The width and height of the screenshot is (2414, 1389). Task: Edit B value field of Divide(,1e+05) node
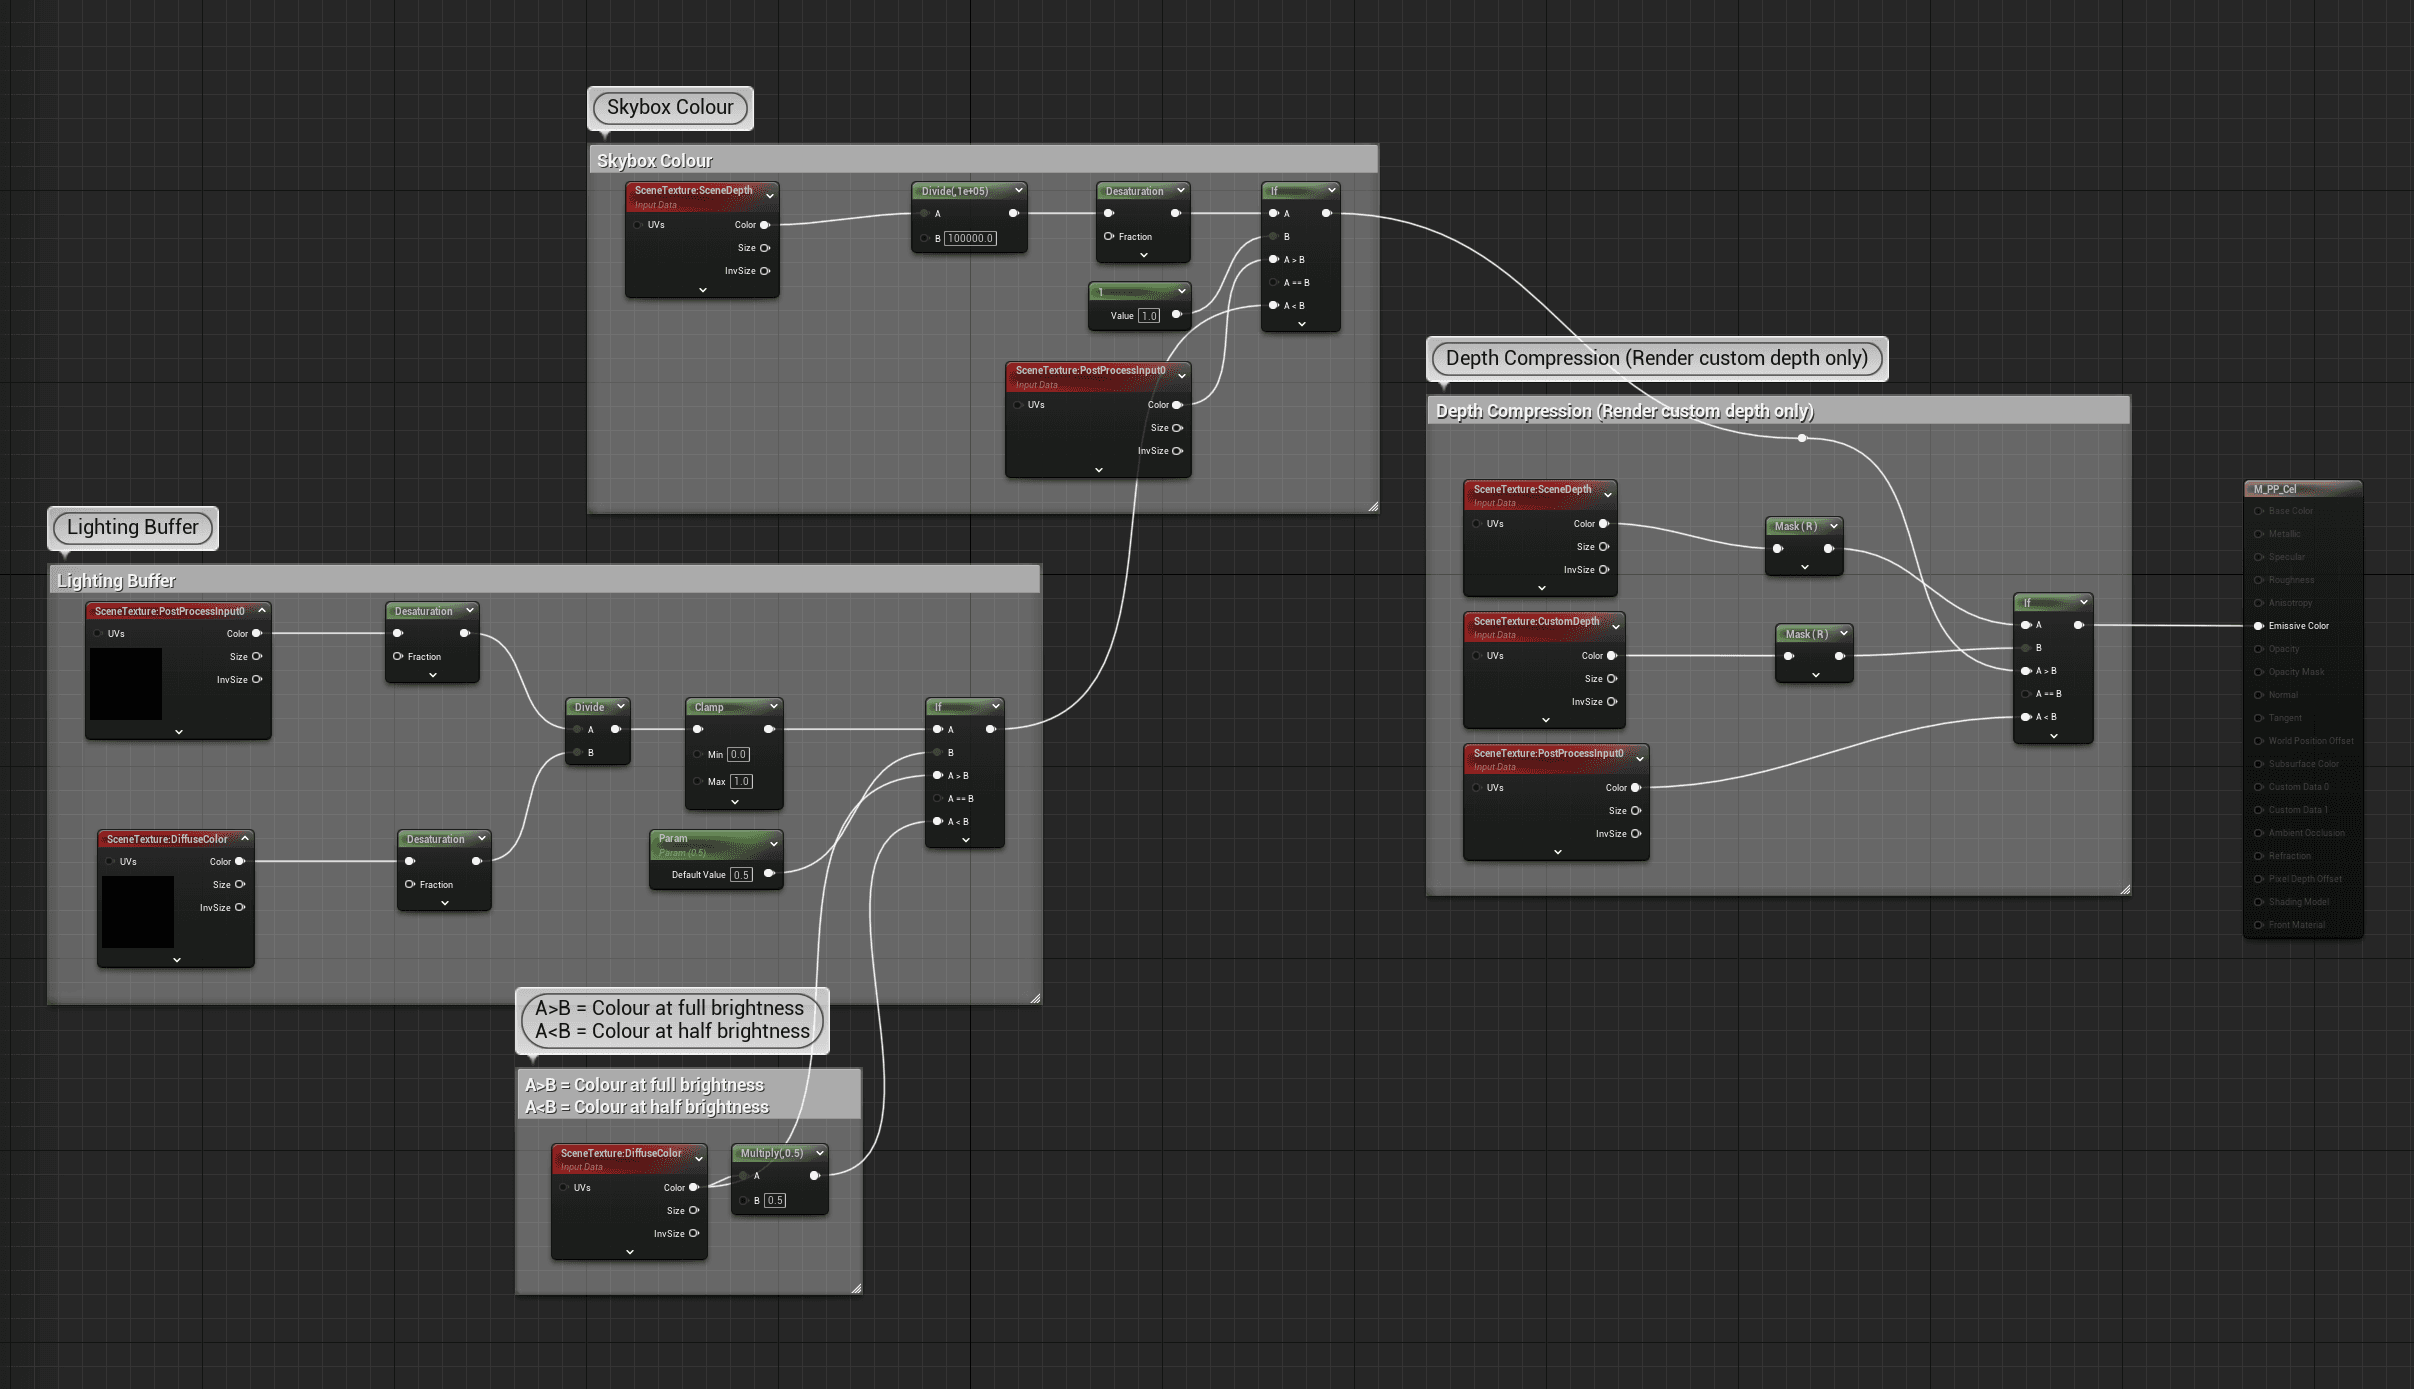[970, 238]
